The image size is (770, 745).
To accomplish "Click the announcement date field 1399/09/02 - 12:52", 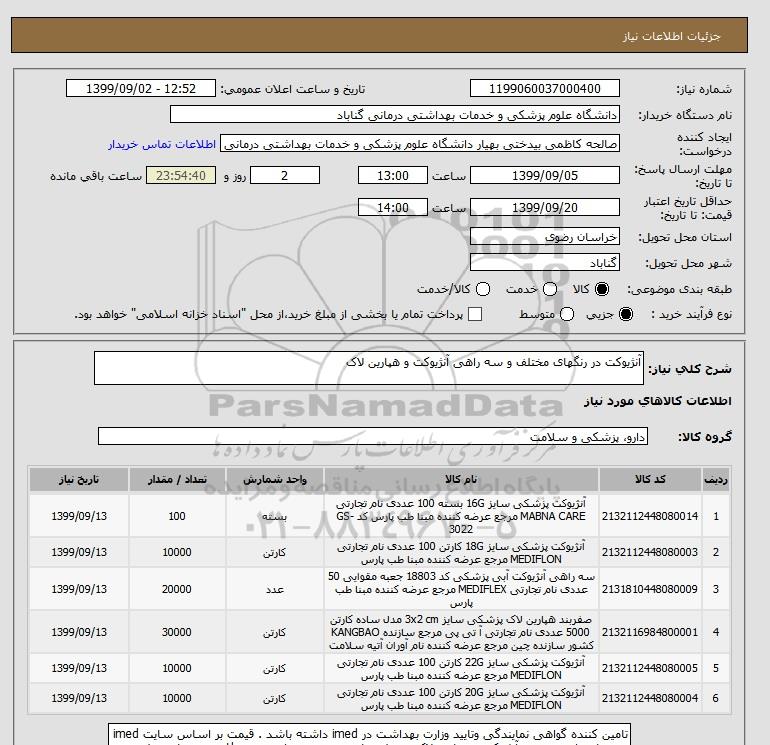I will [x=141, y=88].
